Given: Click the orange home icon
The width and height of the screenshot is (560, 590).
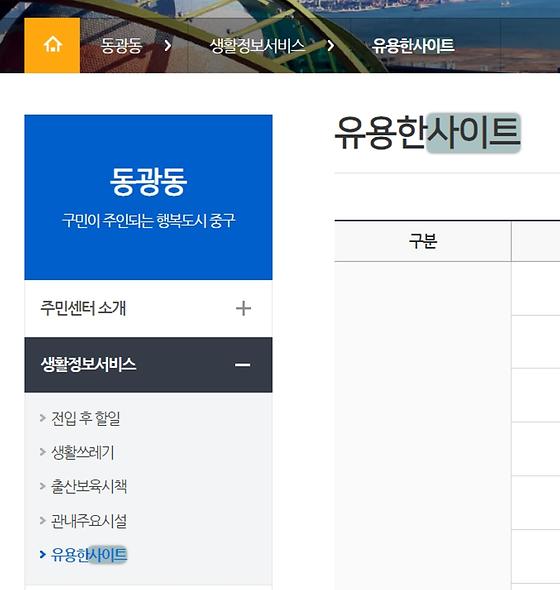Looking at the screenshot, I should click(x=52, y=45).
